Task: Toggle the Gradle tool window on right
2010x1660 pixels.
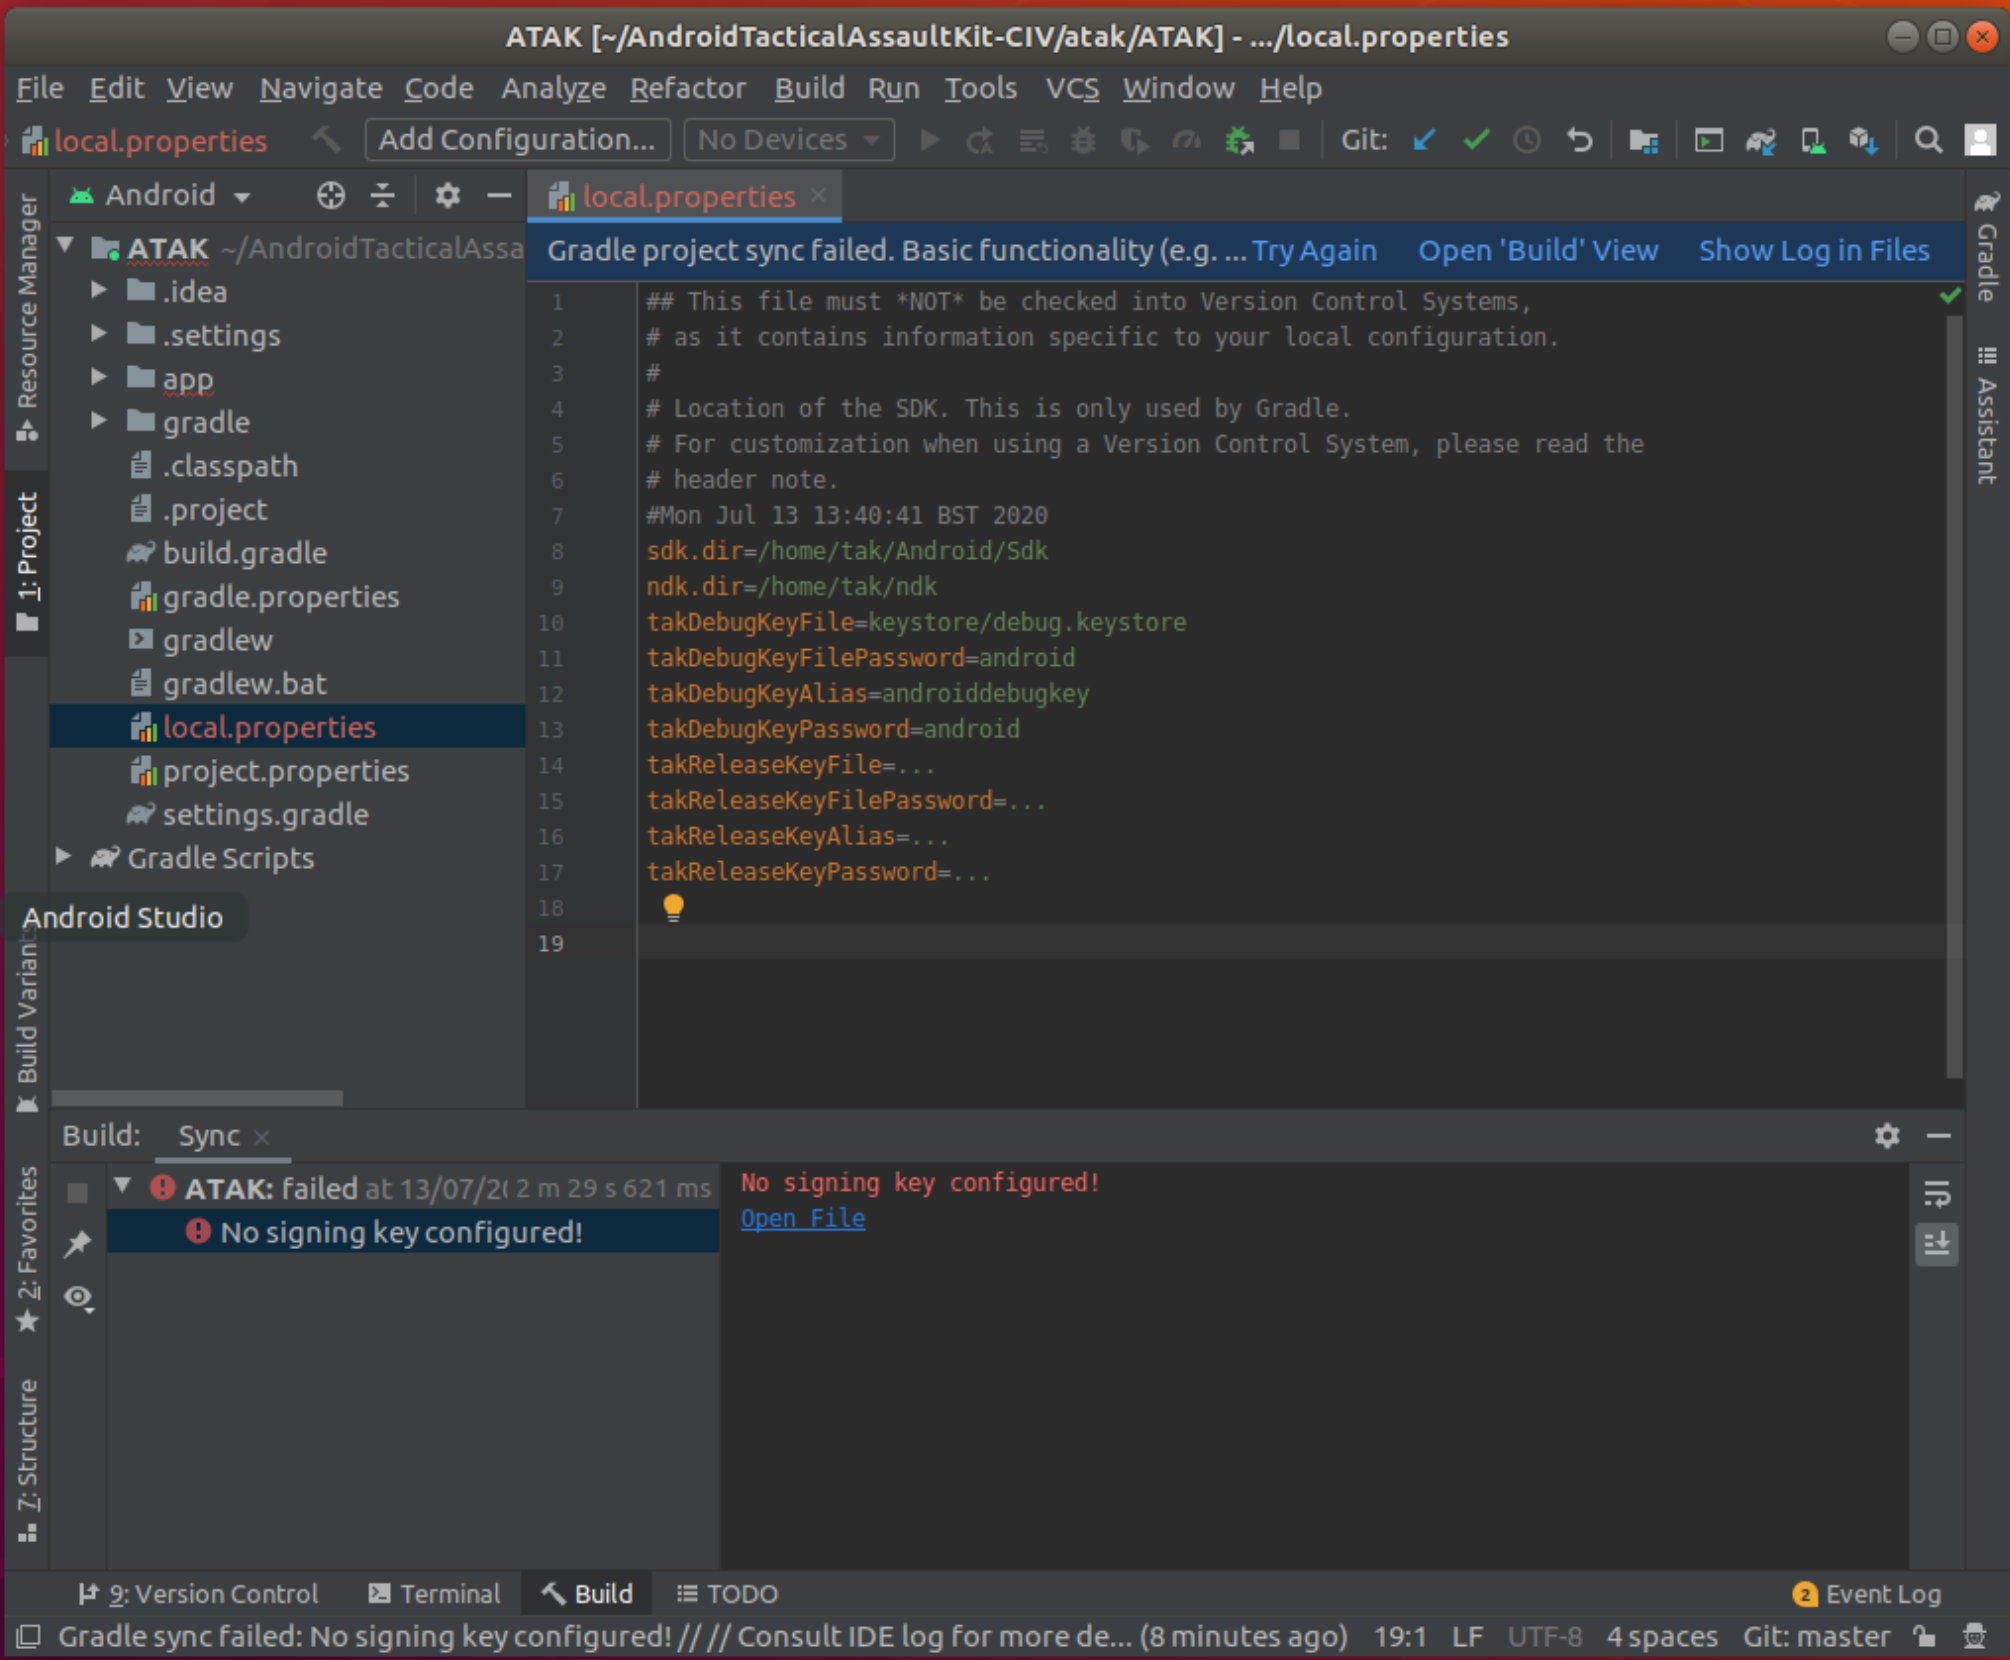Action: 1988,245
